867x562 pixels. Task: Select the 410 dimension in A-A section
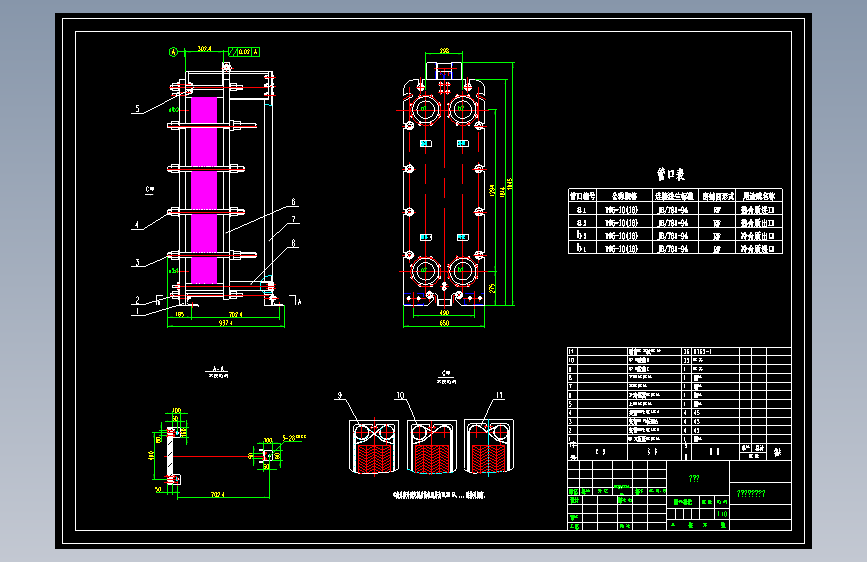click(x=150, y=455)
